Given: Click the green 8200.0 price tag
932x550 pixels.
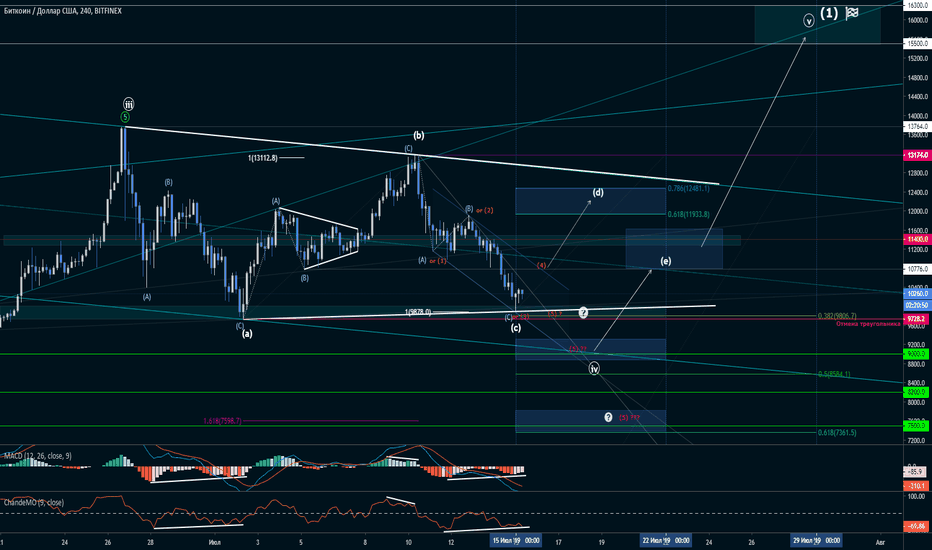Looking at the screenshot, I should coord(917,392).
